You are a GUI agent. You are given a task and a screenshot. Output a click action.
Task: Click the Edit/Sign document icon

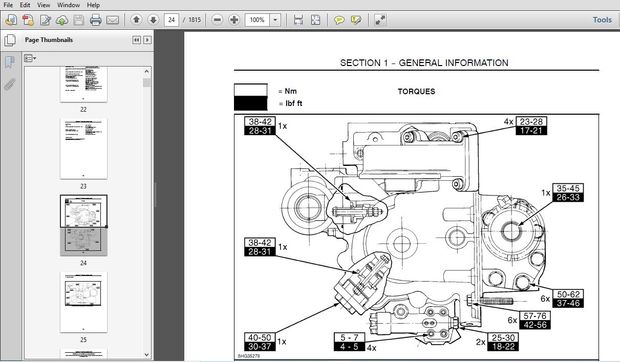click(x=45, y=20)
